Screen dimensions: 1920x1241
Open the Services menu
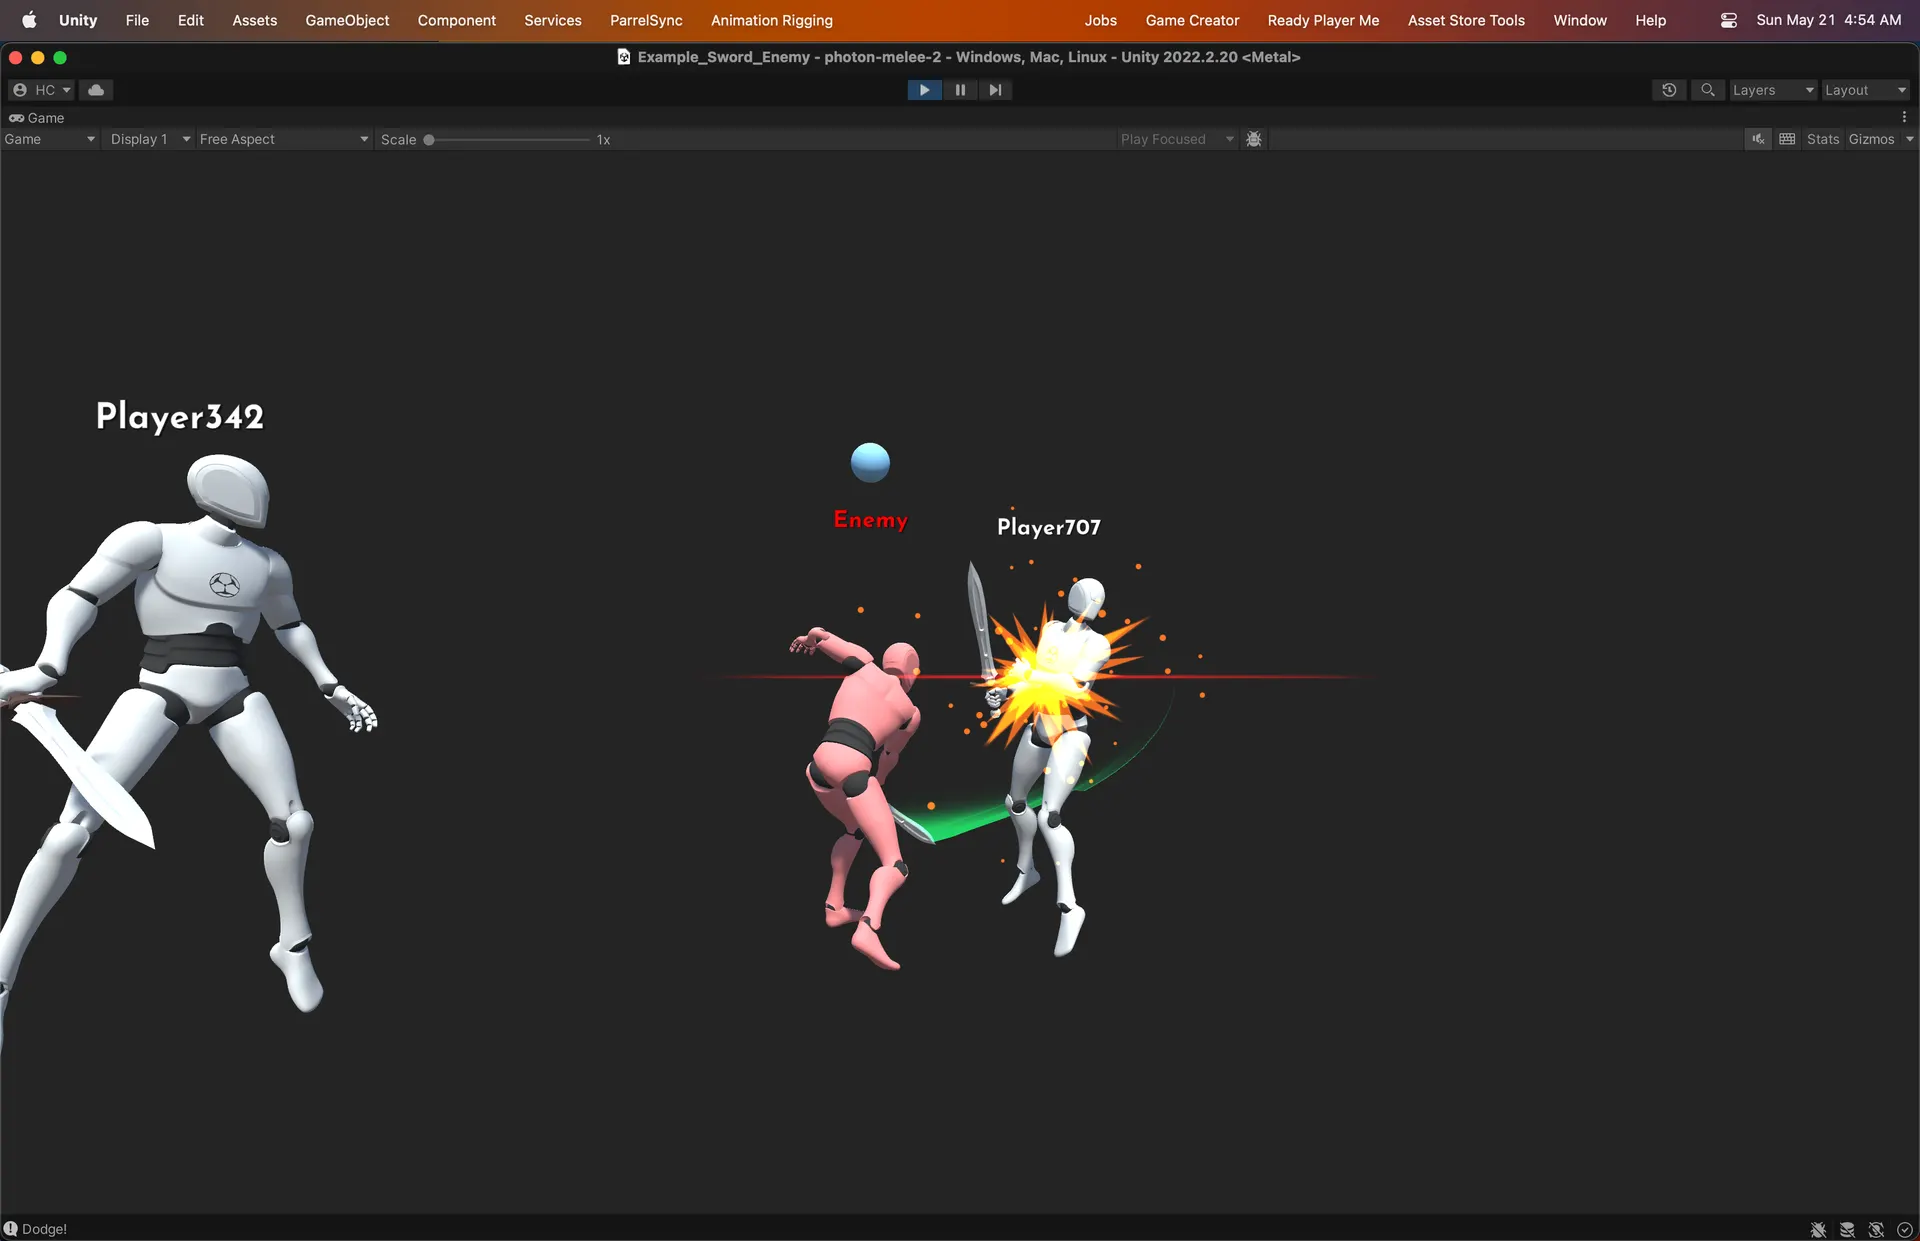click(553, 20)
